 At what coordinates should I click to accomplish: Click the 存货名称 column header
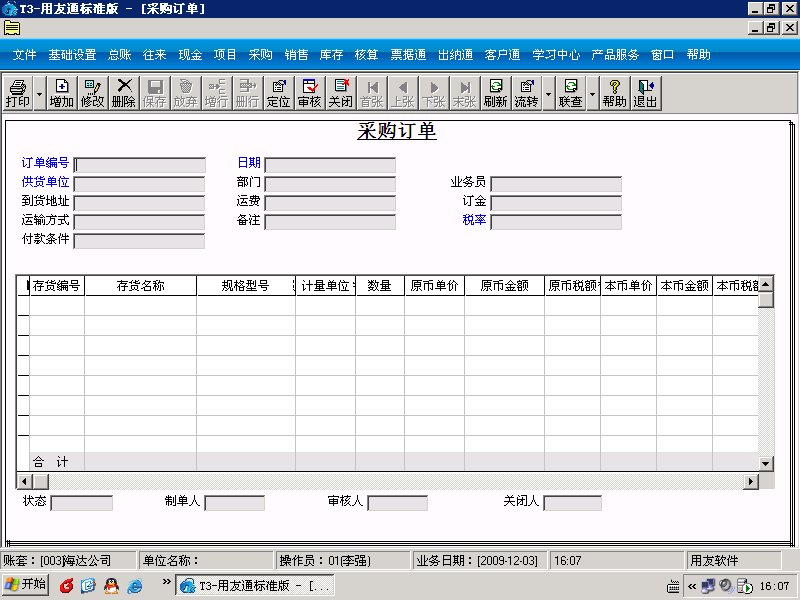pos(140,286)
